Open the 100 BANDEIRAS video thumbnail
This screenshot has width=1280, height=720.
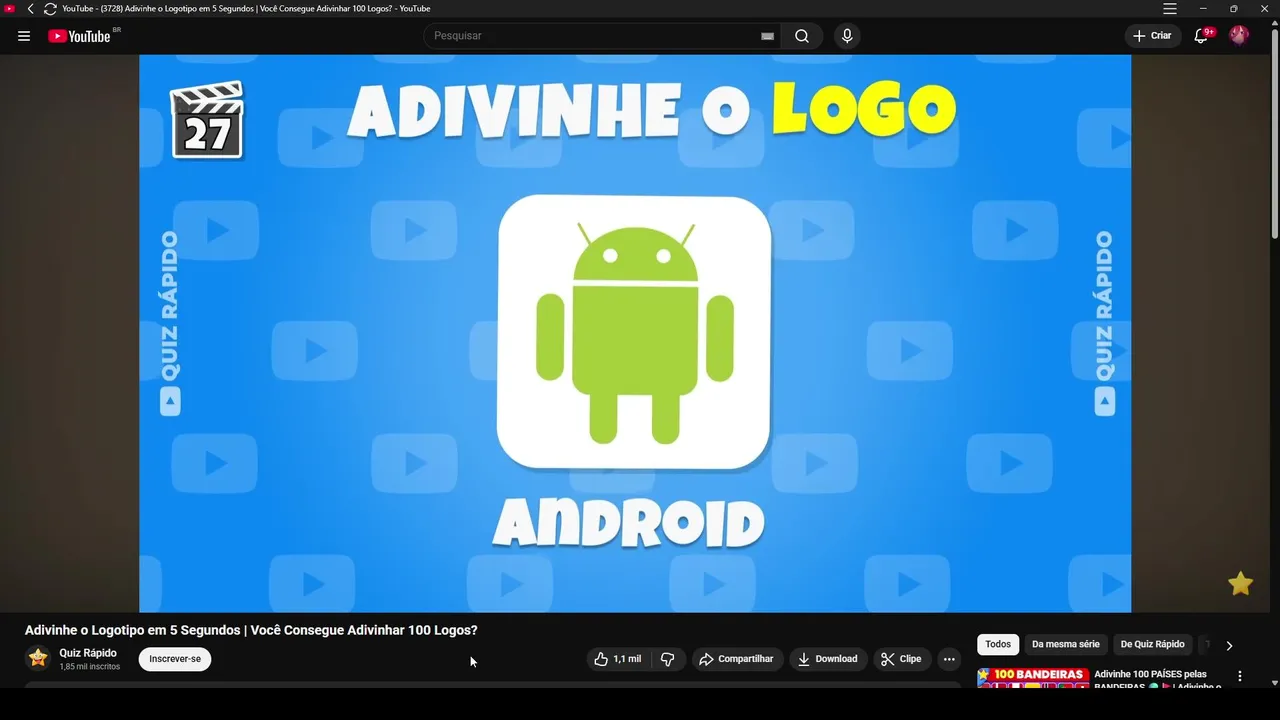(1033, 678)
